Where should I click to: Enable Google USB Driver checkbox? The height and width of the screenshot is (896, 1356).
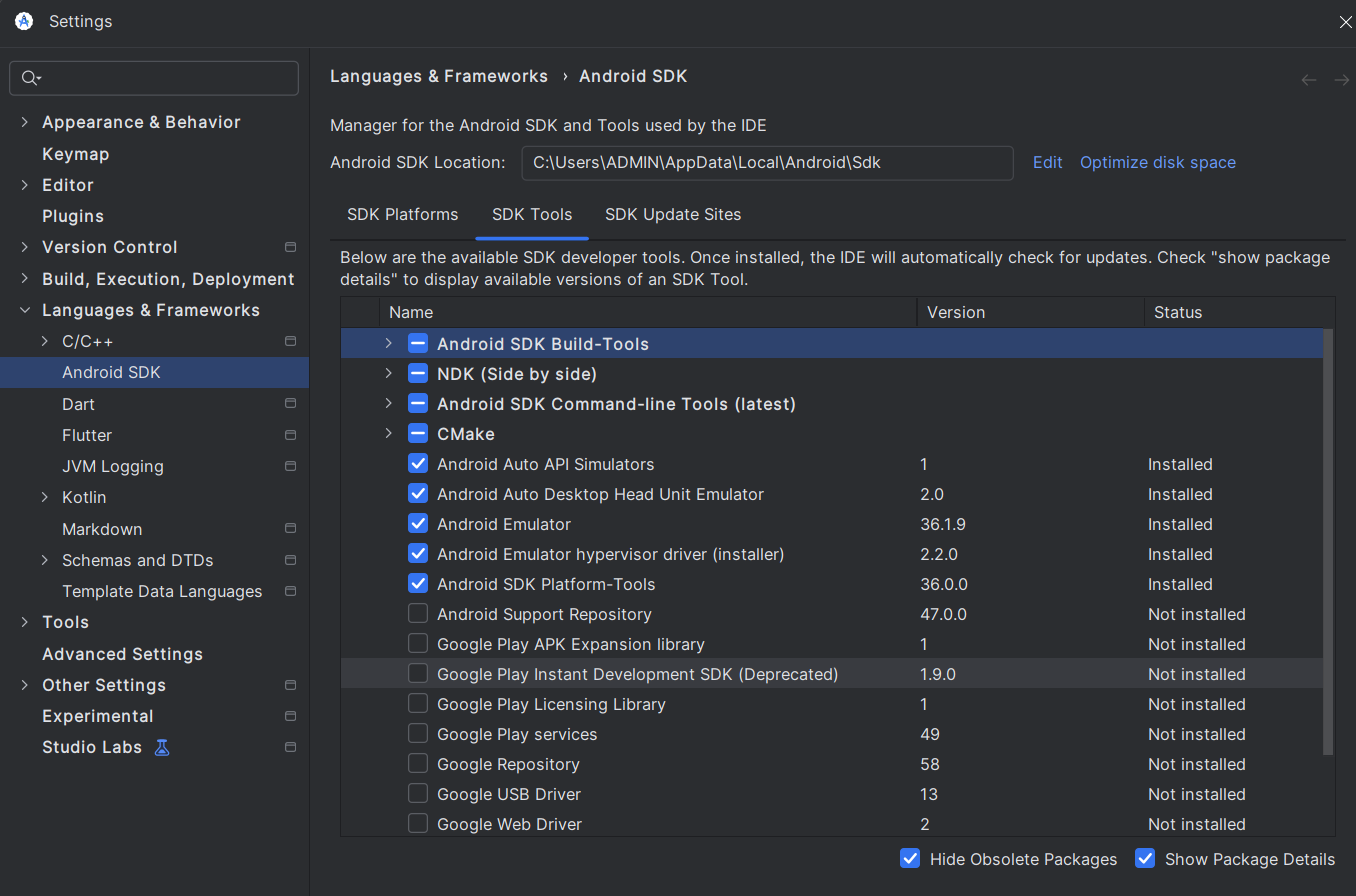coord(418,794)
